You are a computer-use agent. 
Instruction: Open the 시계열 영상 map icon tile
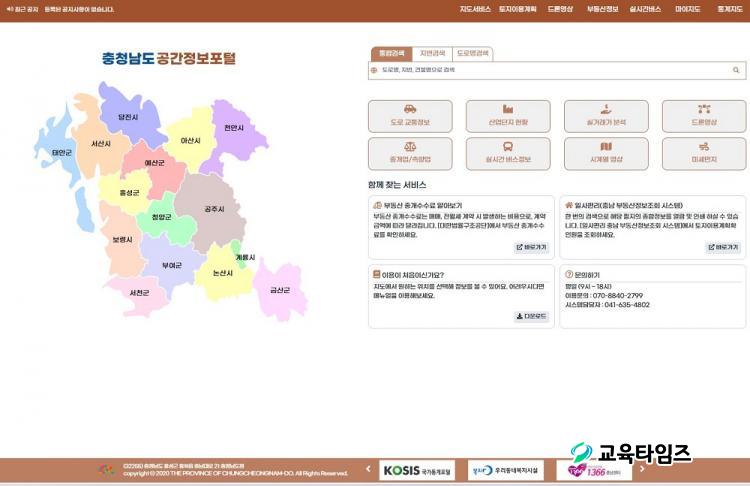click(606, 153)
